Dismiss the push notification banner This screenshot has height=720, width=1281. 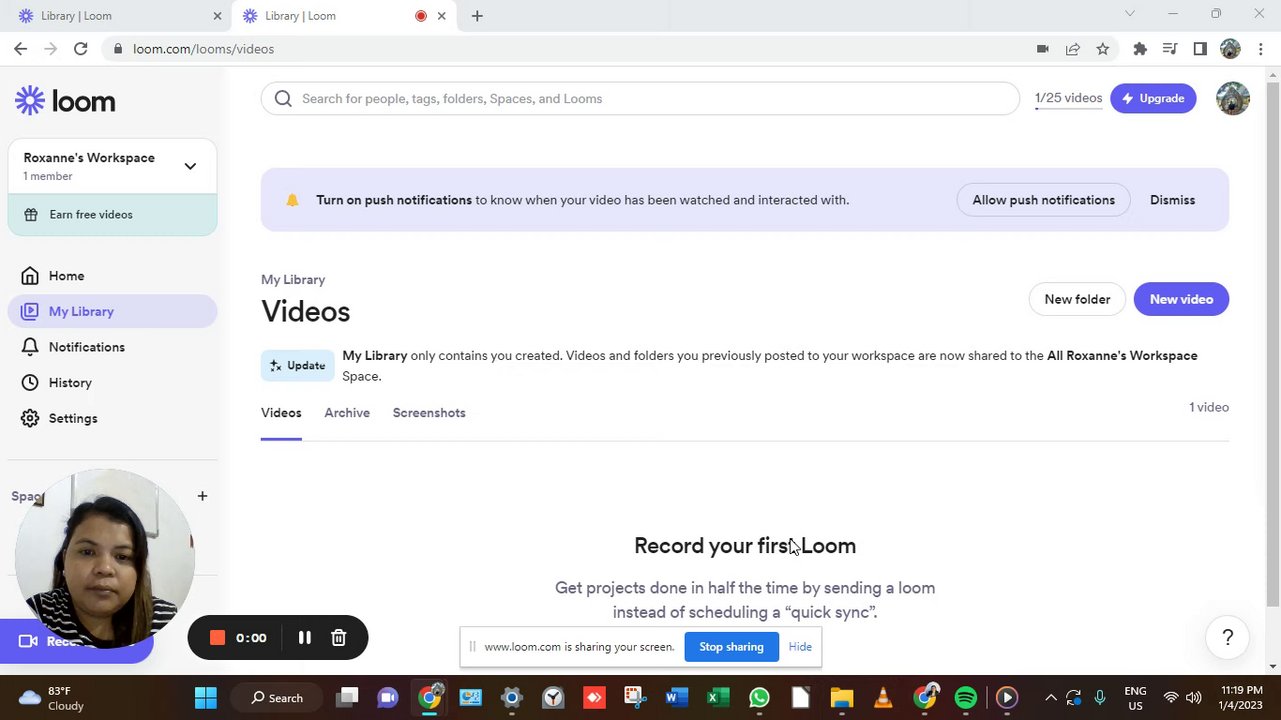[1172, 200]
